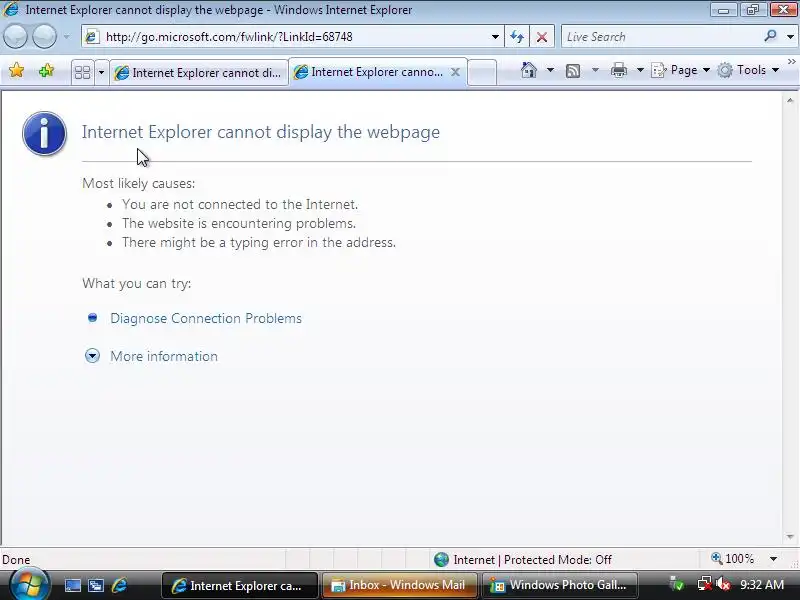The height and width of the screenshot is (600, 800).
Task: Click the Back navigation button
Action: click(15, 37)
